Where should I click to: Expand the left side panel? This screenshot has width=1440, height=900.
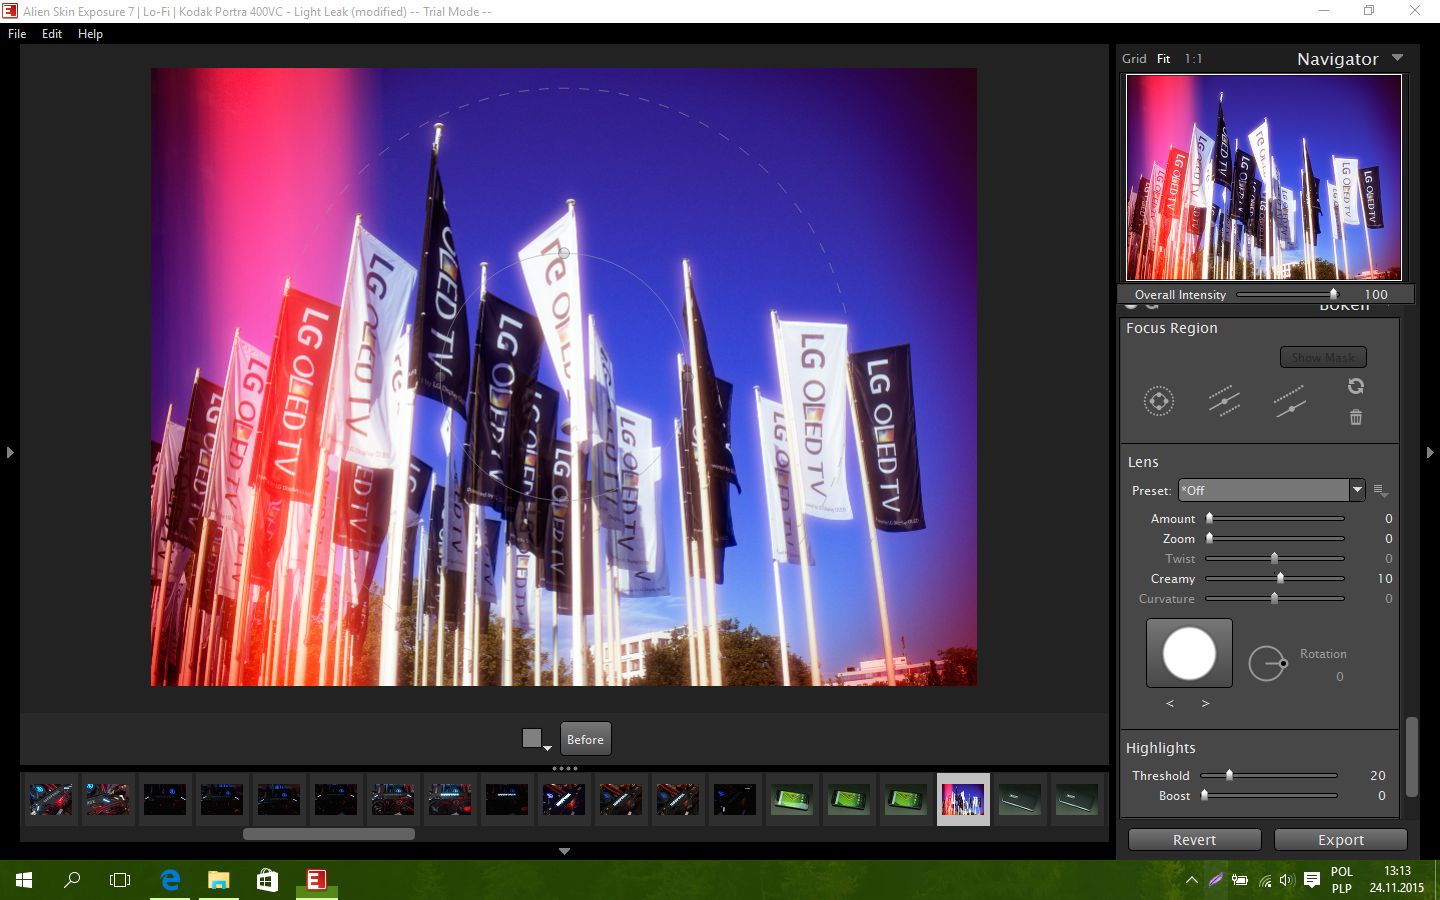(x=10, y=452)
